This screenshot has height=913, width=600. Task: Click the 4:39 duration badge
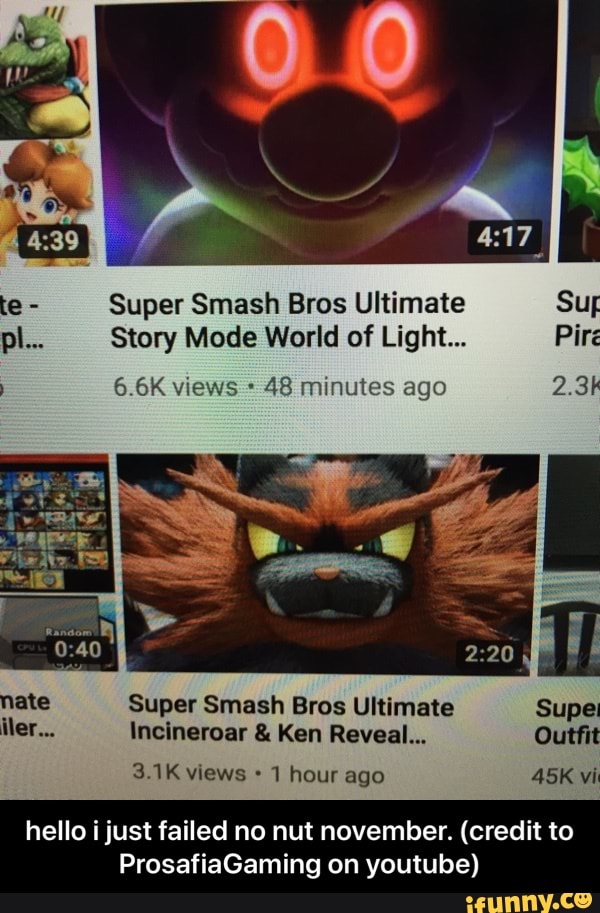(53, 241)
